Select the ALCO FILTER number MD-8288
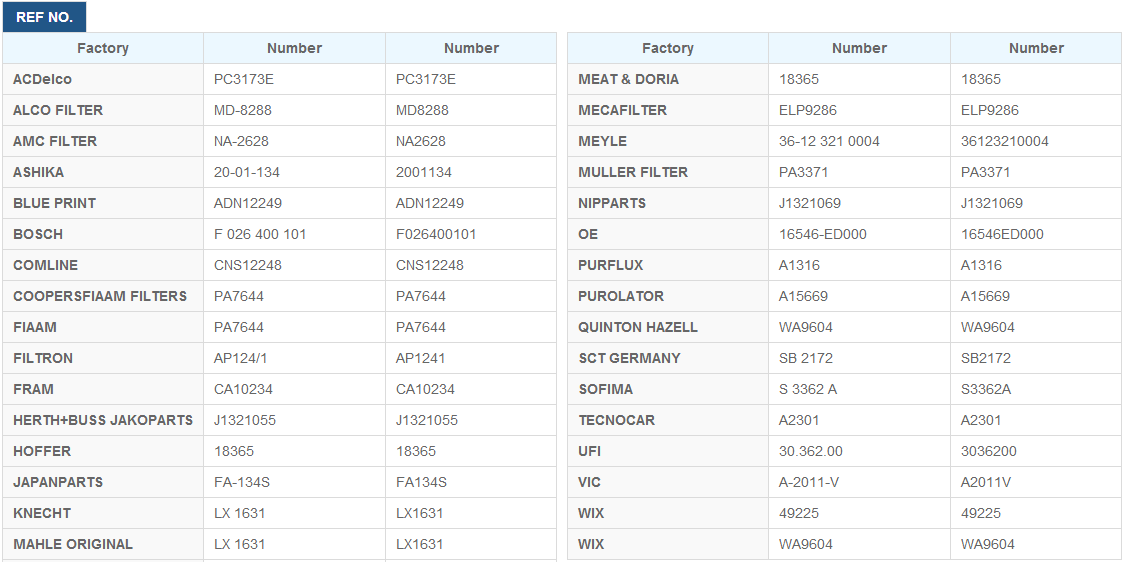Image resolution: width=1124 pixels, height=562 pixels. (x=243, y=110)
